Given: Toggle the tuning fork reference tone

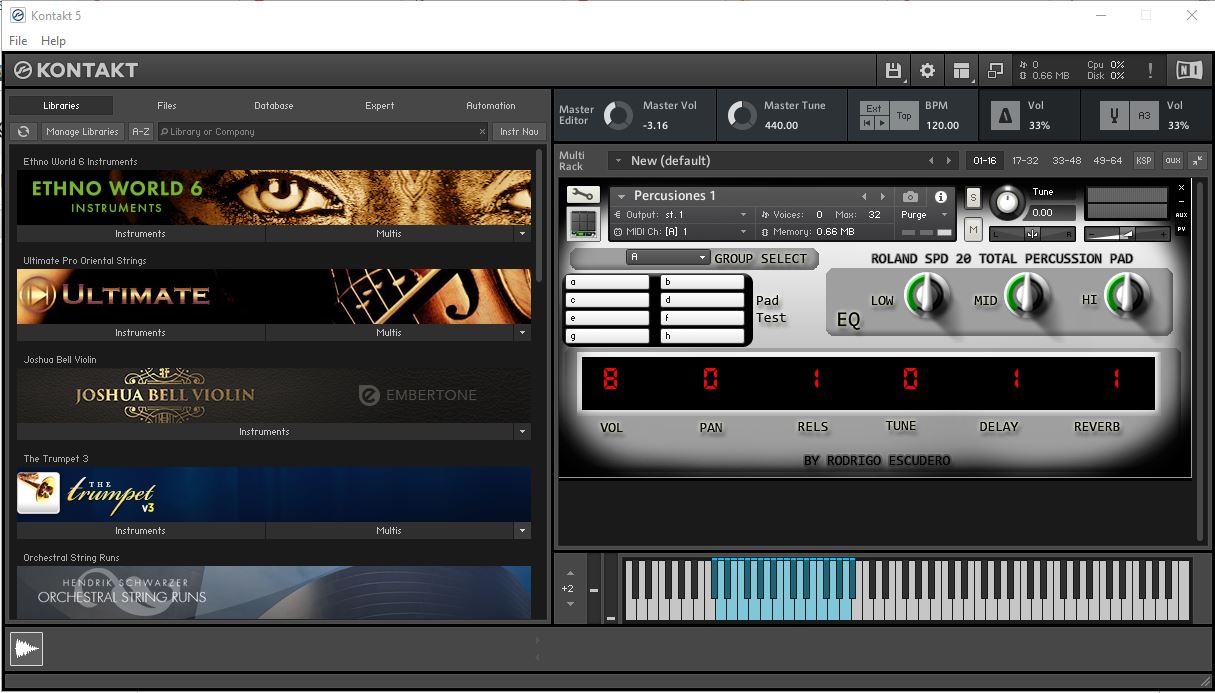Looking at the screenshot, I should point(1114,116).
